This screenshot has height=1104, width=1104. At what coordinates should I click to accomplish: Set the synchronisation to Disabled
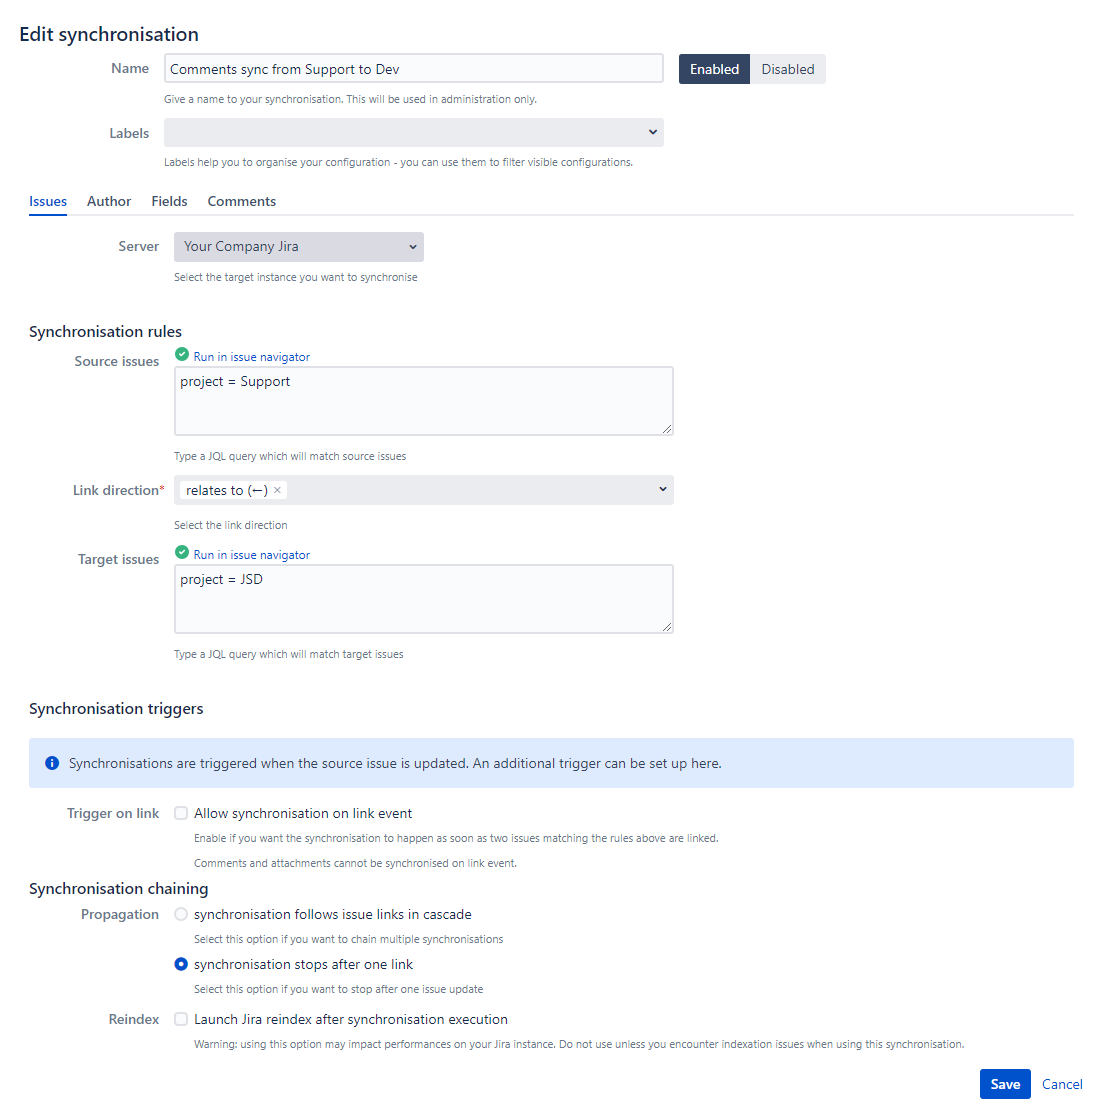point(787,69)
